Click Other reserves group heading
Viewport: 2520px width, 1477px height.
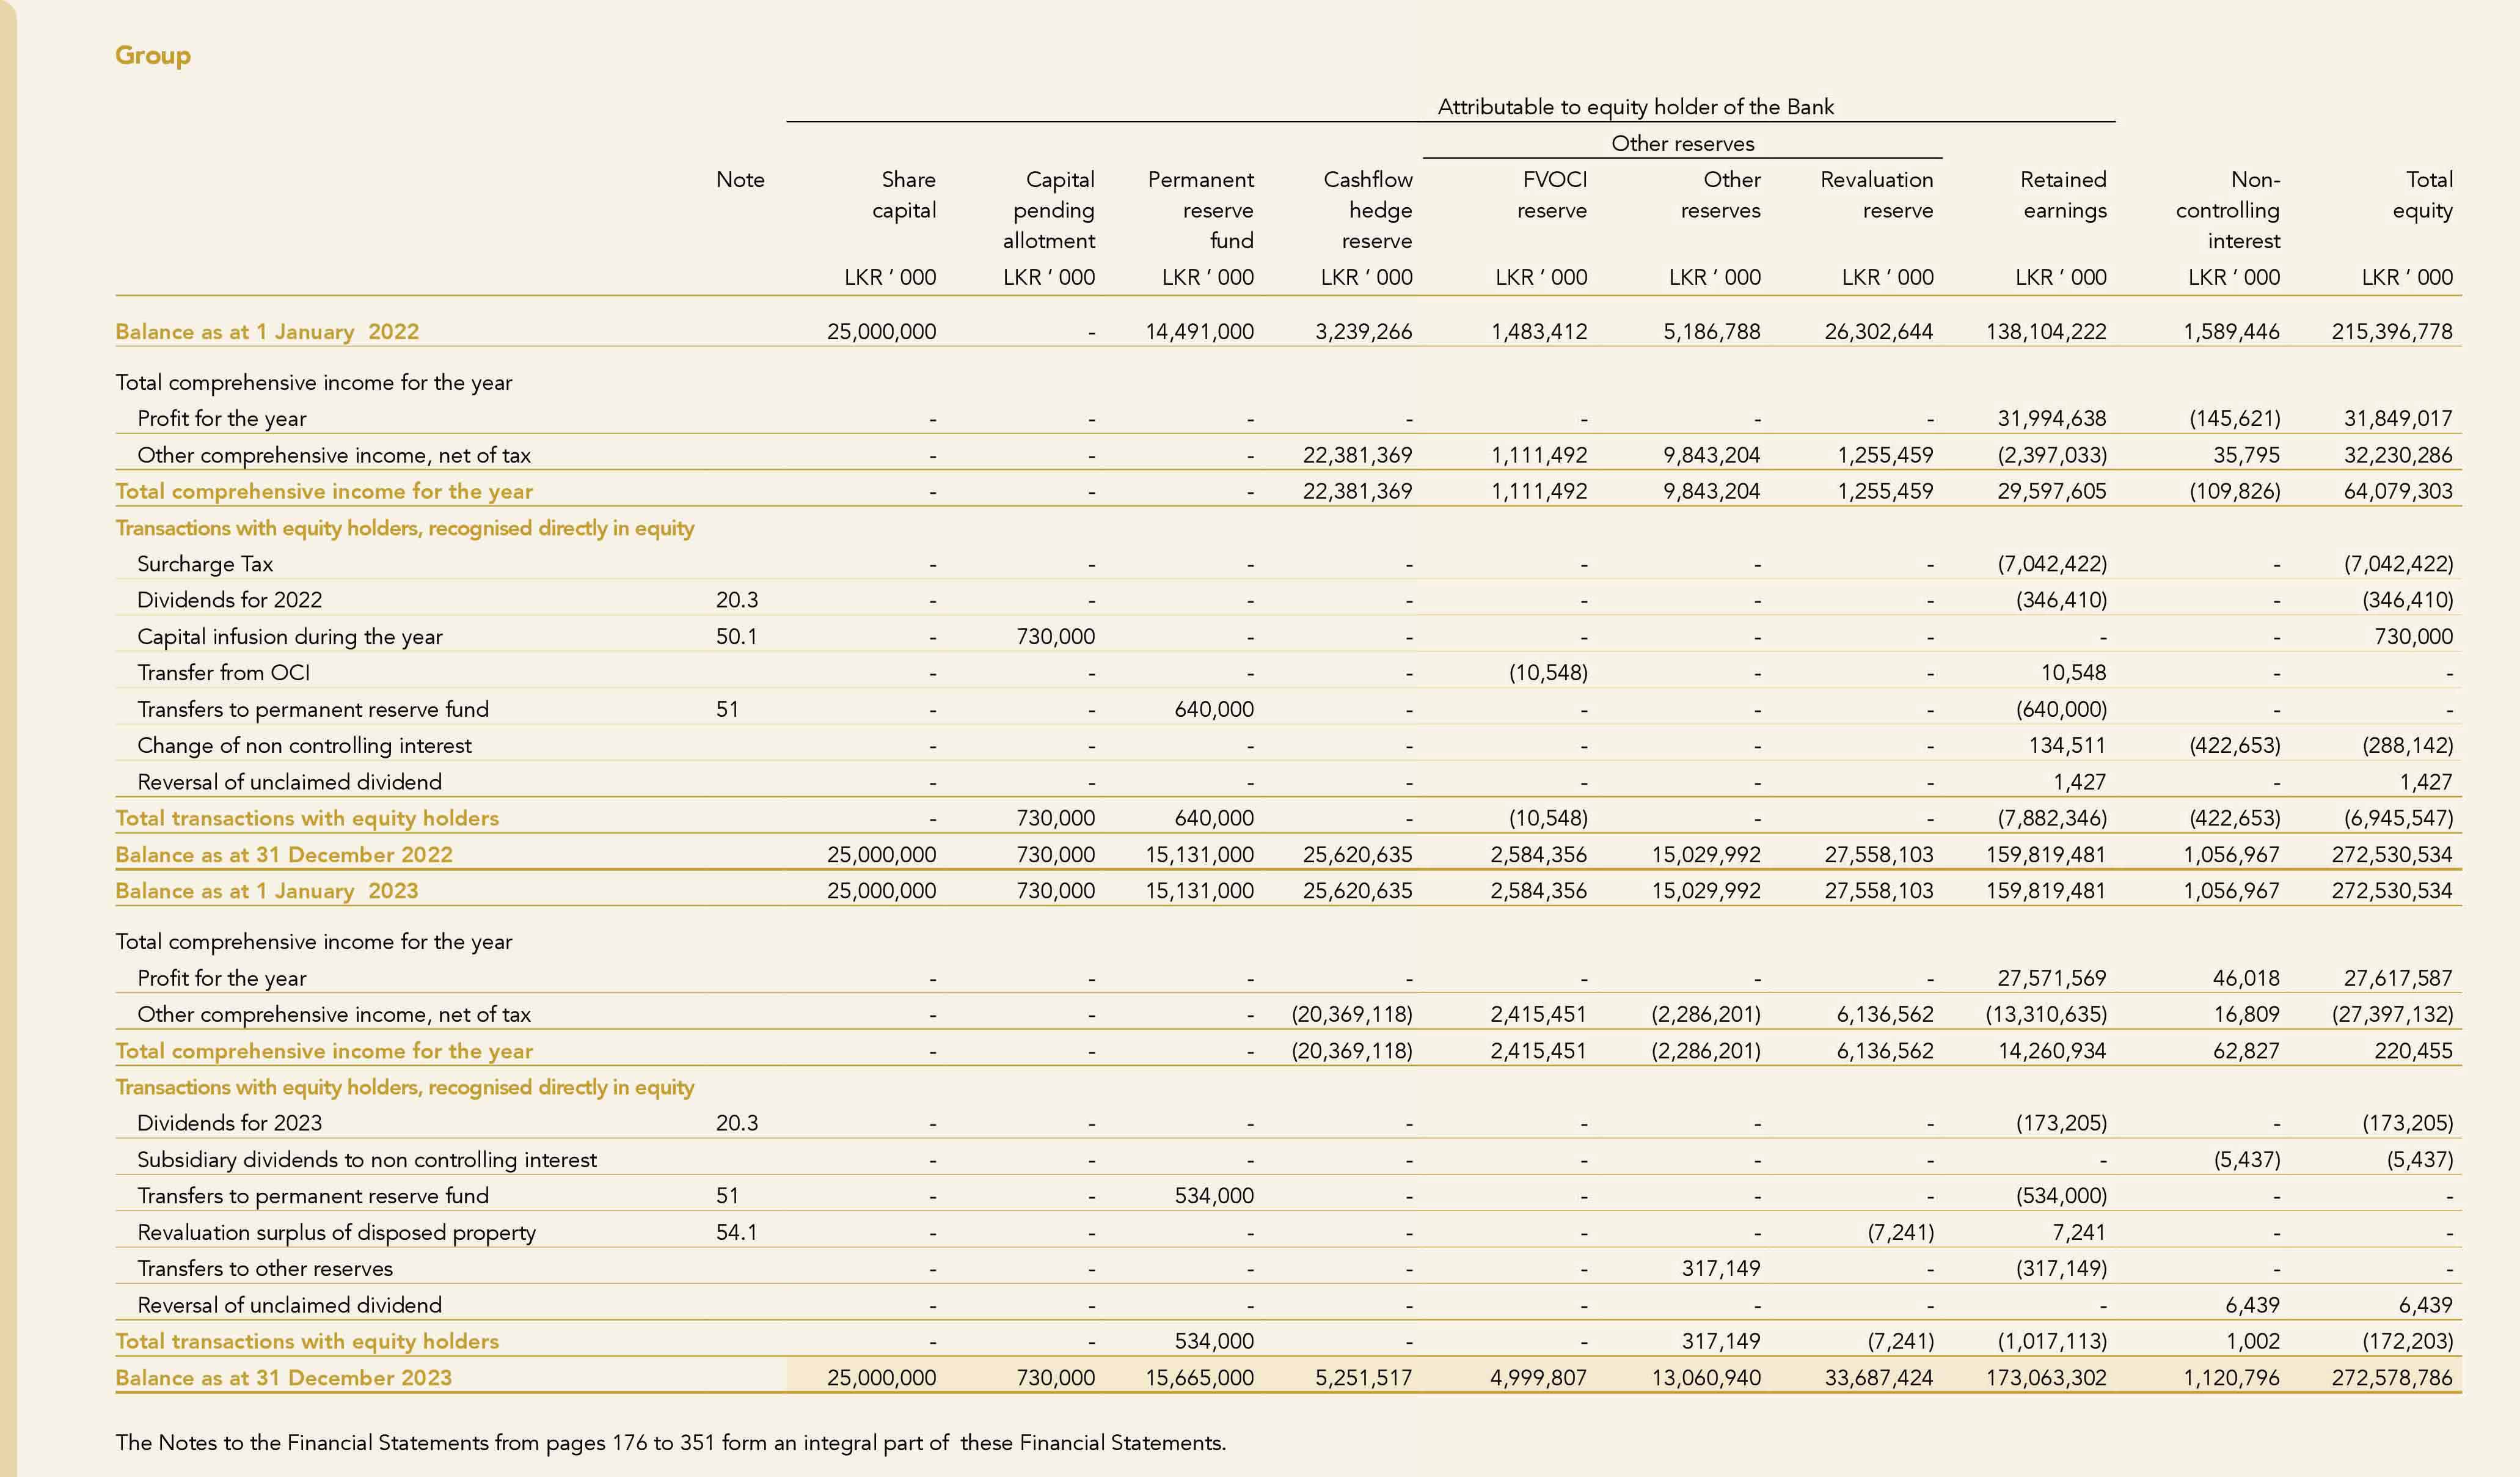click(1682, 143)
